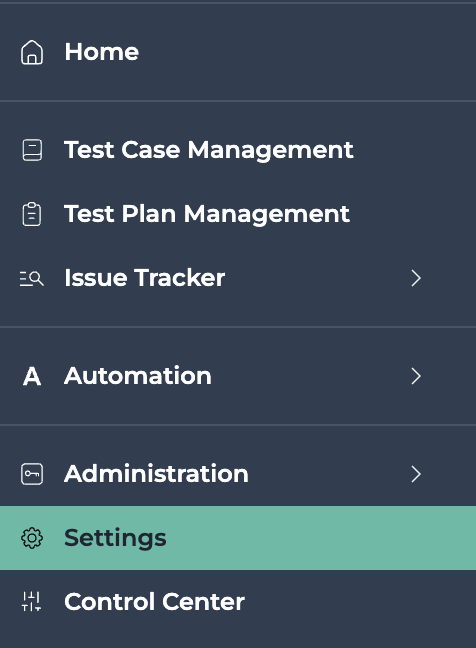Viewport: 476px width, 648px height.
Task: Click the Control Center sliders icon
Action: (32, 602)
